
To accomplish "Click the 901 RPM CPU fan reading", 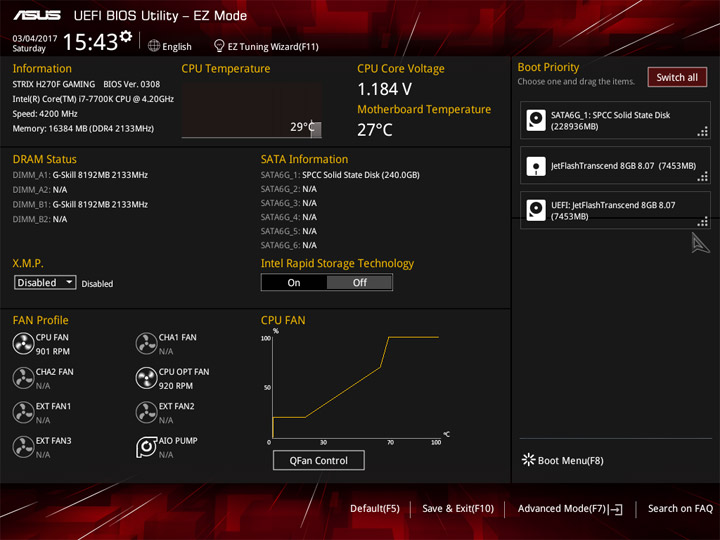I will (x=53, y=351).
